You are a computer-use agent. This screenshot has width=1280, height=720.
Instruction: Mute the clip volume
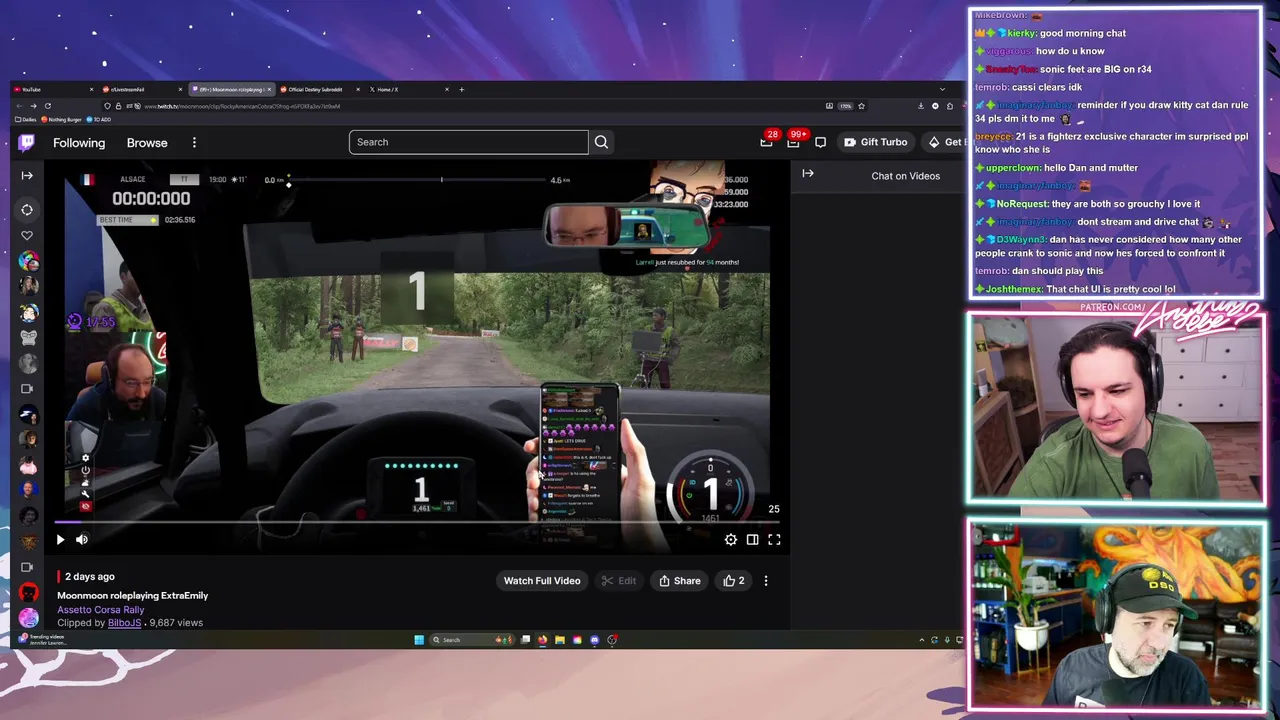(82, 540)
